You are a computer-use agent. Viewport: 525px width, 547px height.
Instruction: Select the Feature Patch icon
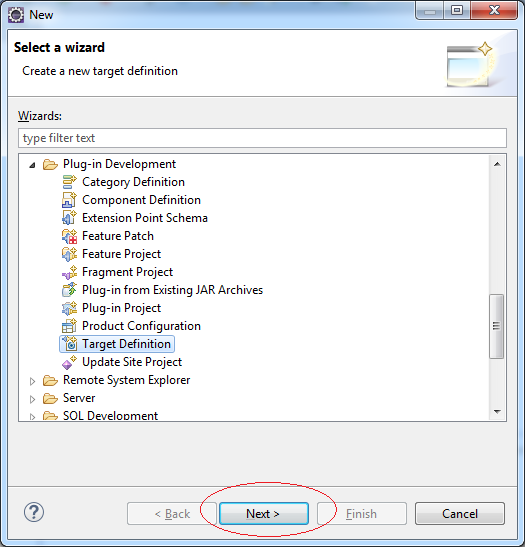(69, 236)
